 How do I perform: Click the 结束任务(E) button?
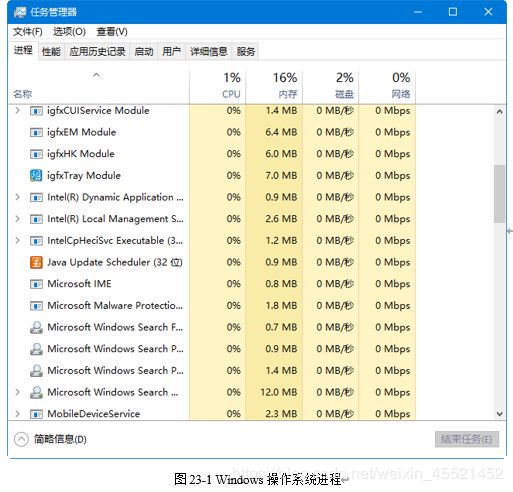pos(467,439)
